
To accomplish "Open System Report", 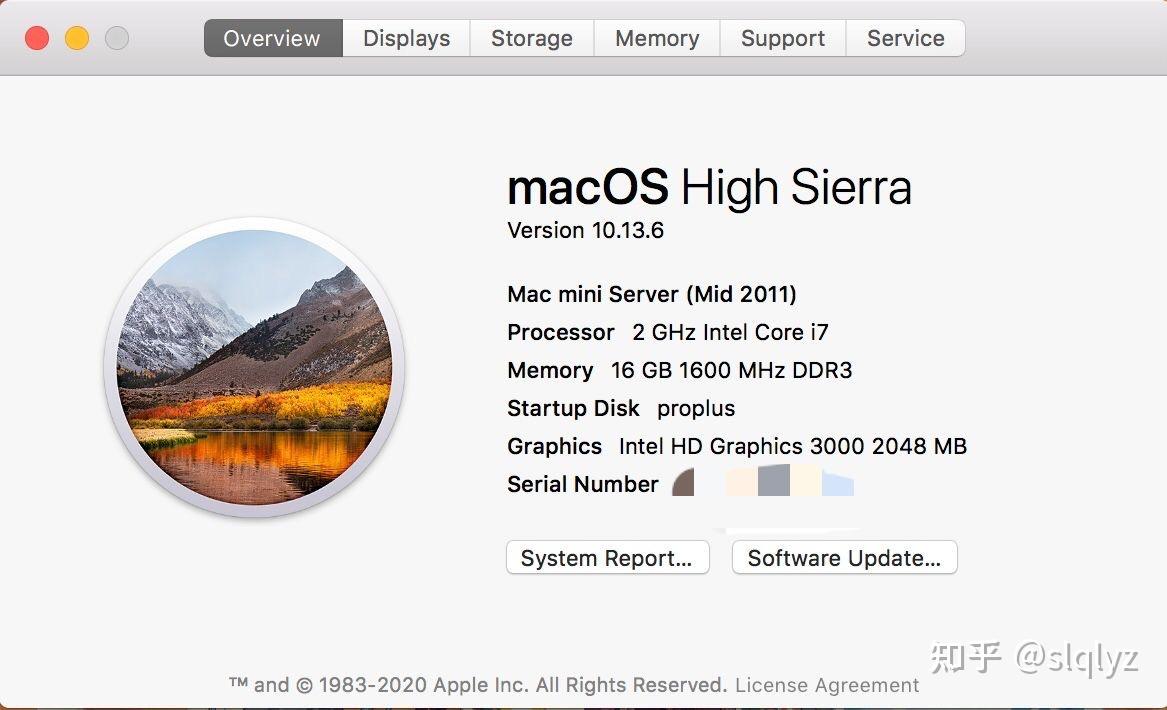I will [607, 557].
